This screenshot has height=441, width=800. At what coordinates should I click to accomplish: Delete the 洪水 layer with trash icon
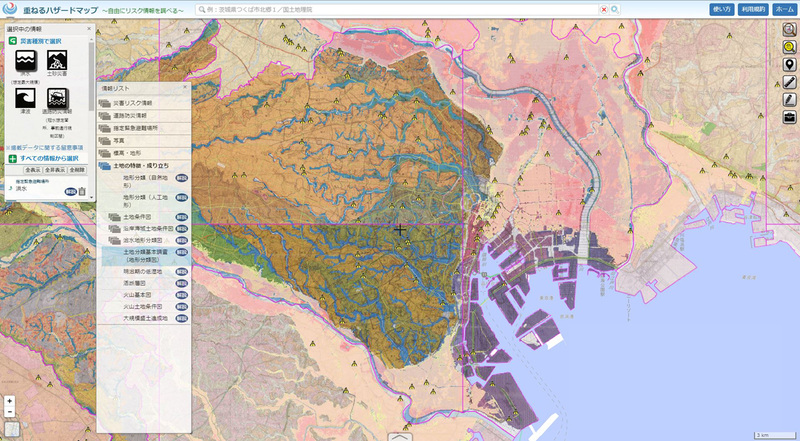(x=82, y=191)
